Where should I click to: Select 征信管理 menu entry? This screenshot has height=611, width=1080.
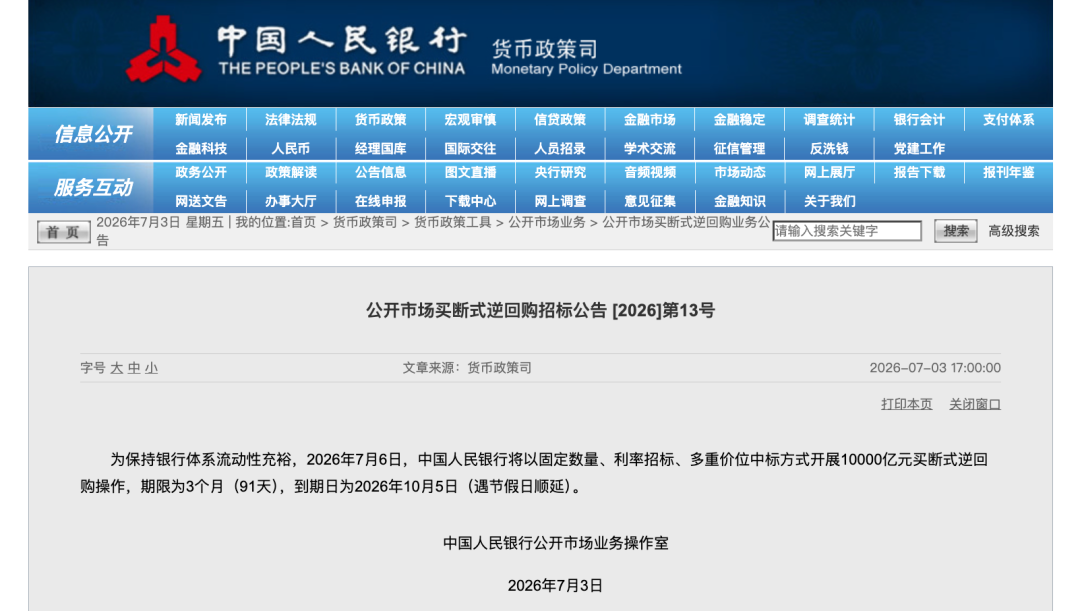pyautogui.click(x=739, y=148)
